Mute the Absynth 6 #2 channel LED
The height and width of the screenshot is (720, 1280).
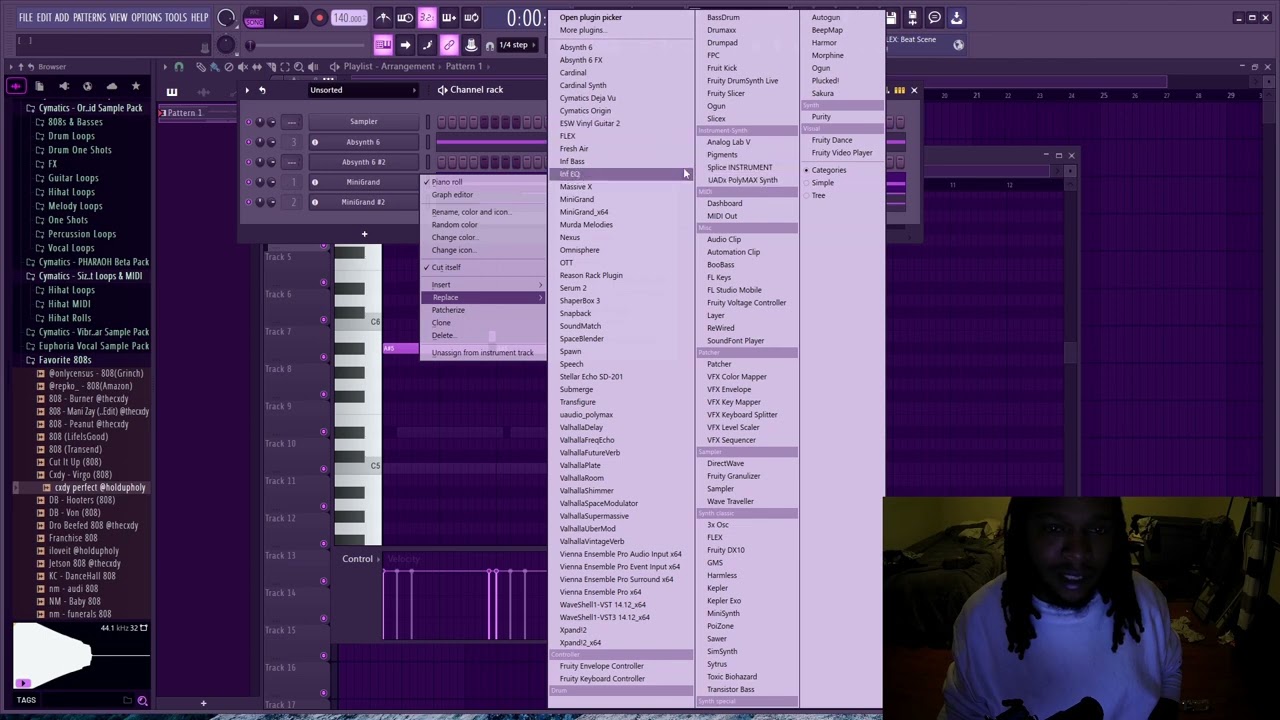click(249, 162)
